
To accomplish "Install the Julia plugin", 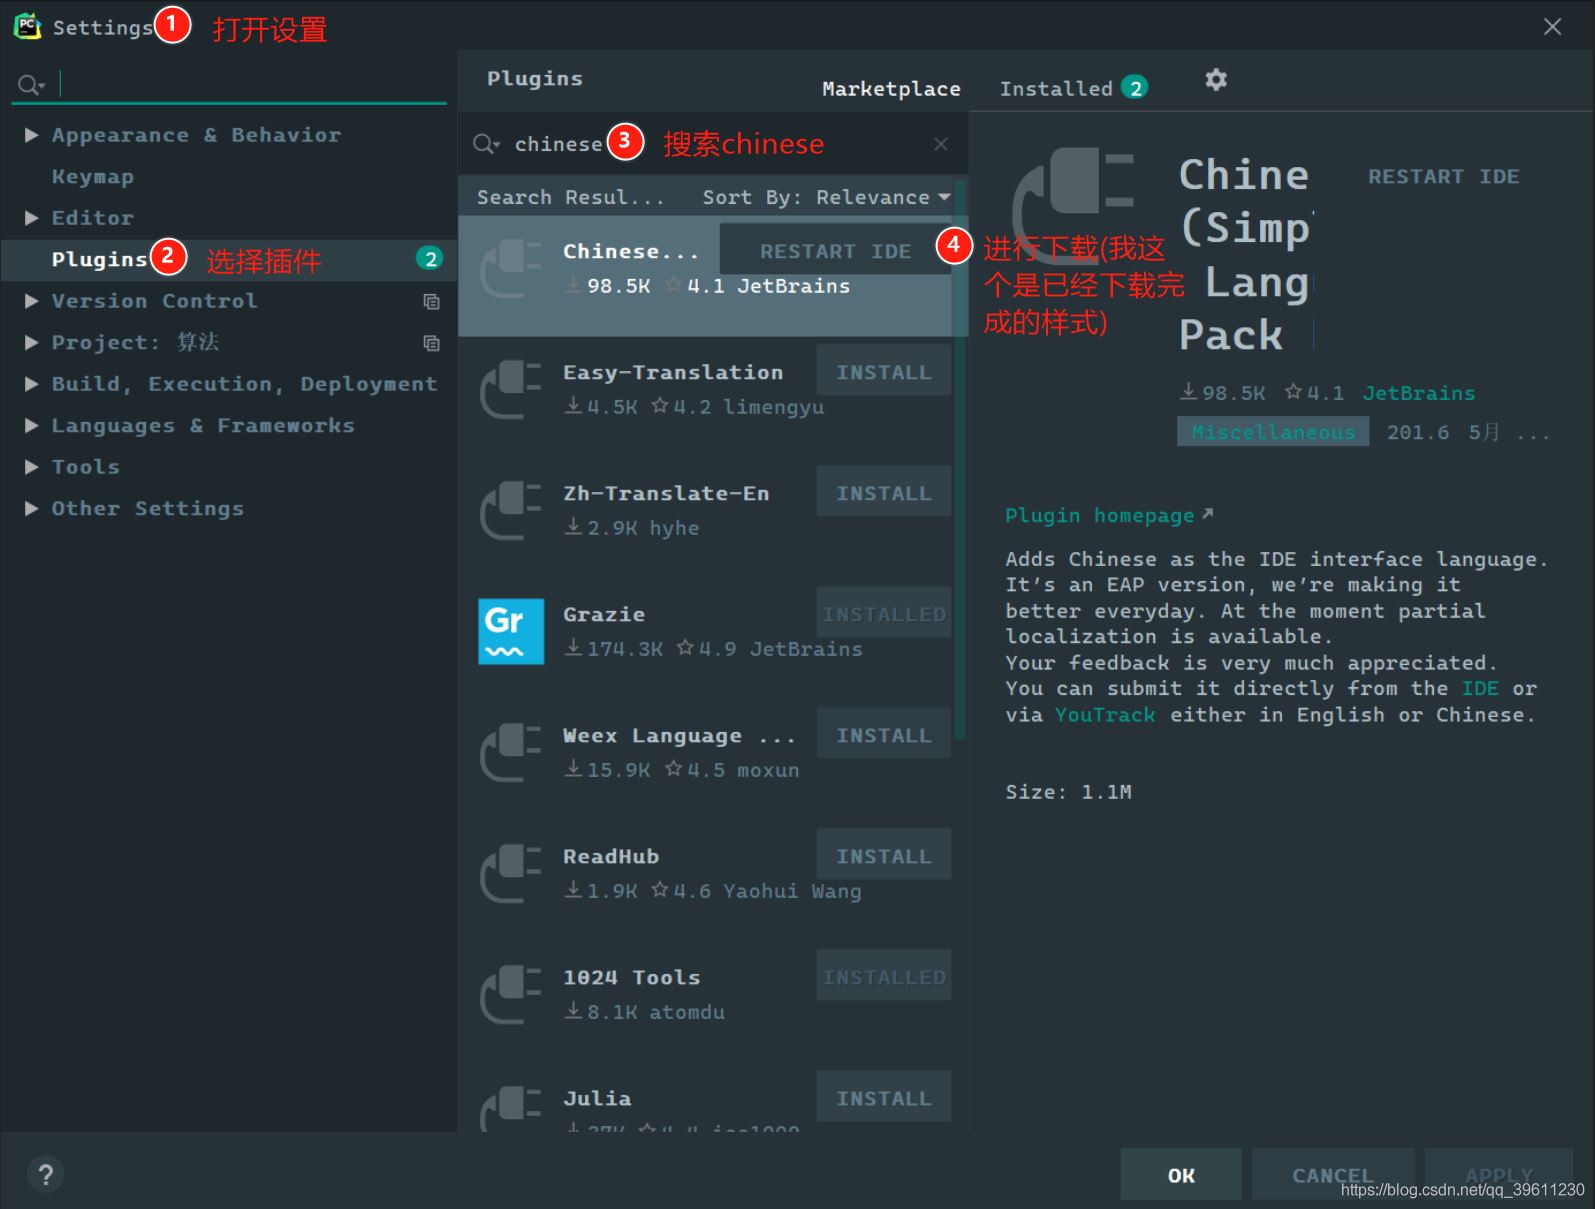I will tap(883, 1098).
